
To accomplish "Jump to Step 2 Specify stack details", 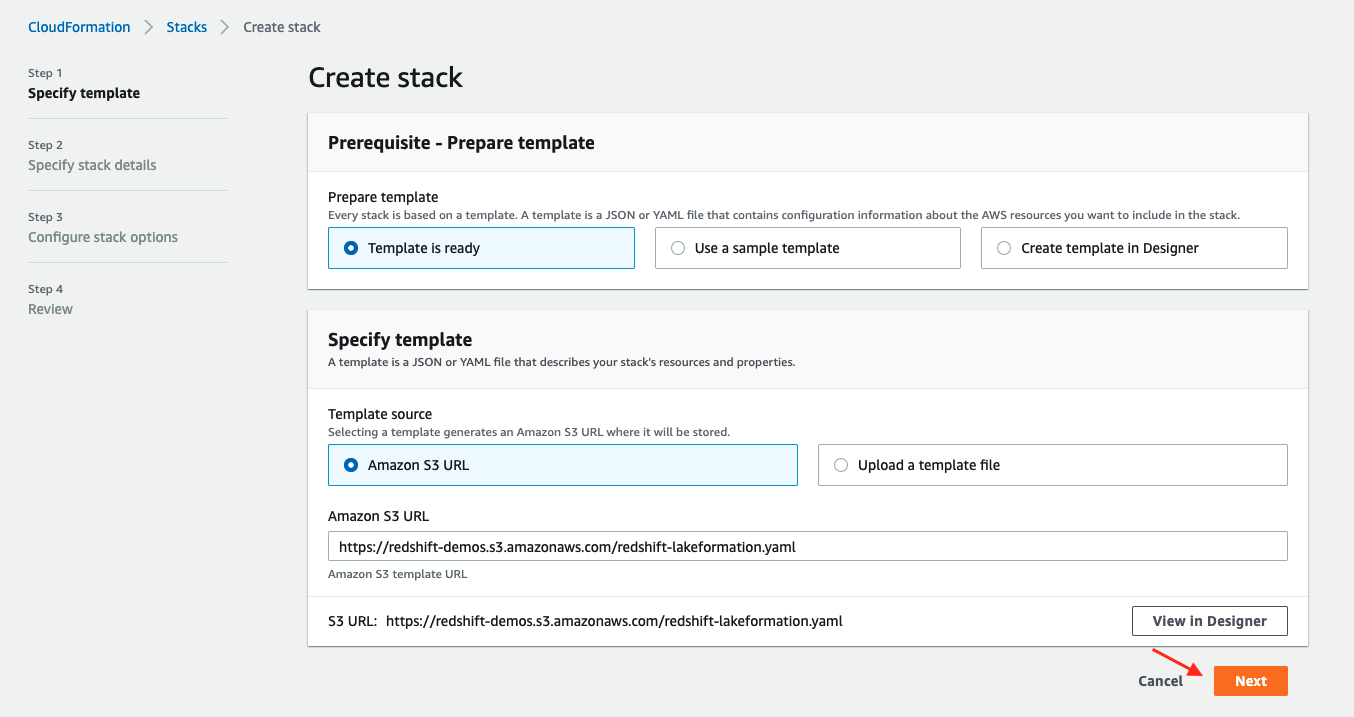I will click(x=92, y=165).
